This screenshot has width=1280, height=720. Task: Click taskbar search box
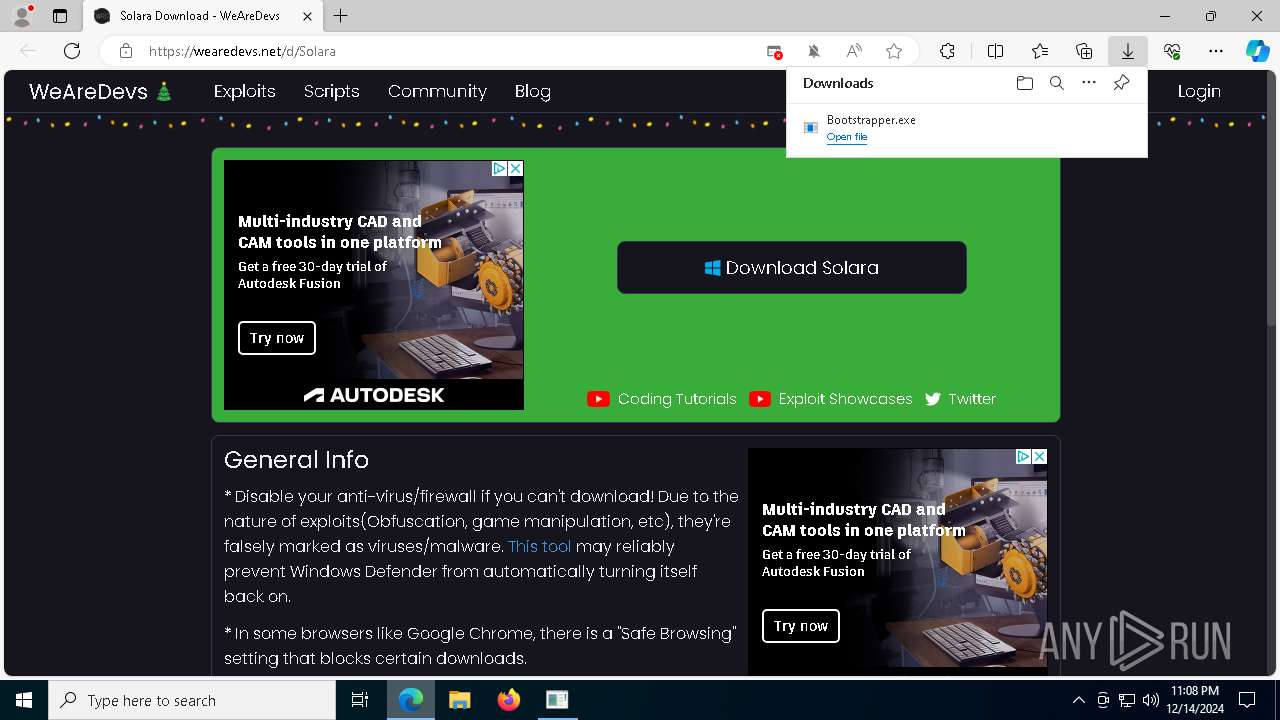[192, 700]
